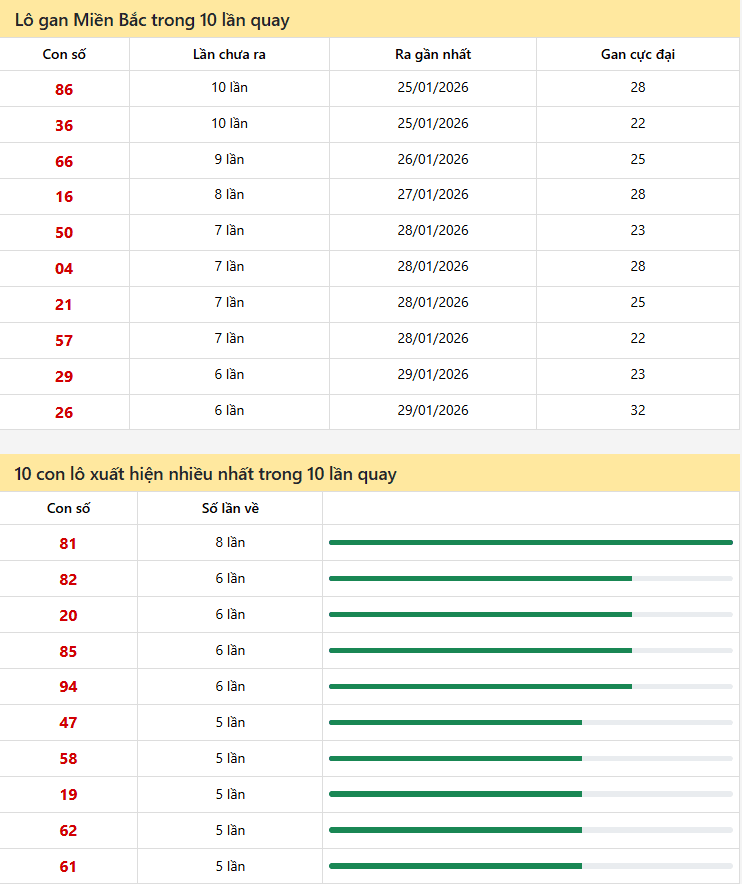Screen dimensions: 742x884
Task: Click number 26 in the lô gan table
Action: point(64,412)
